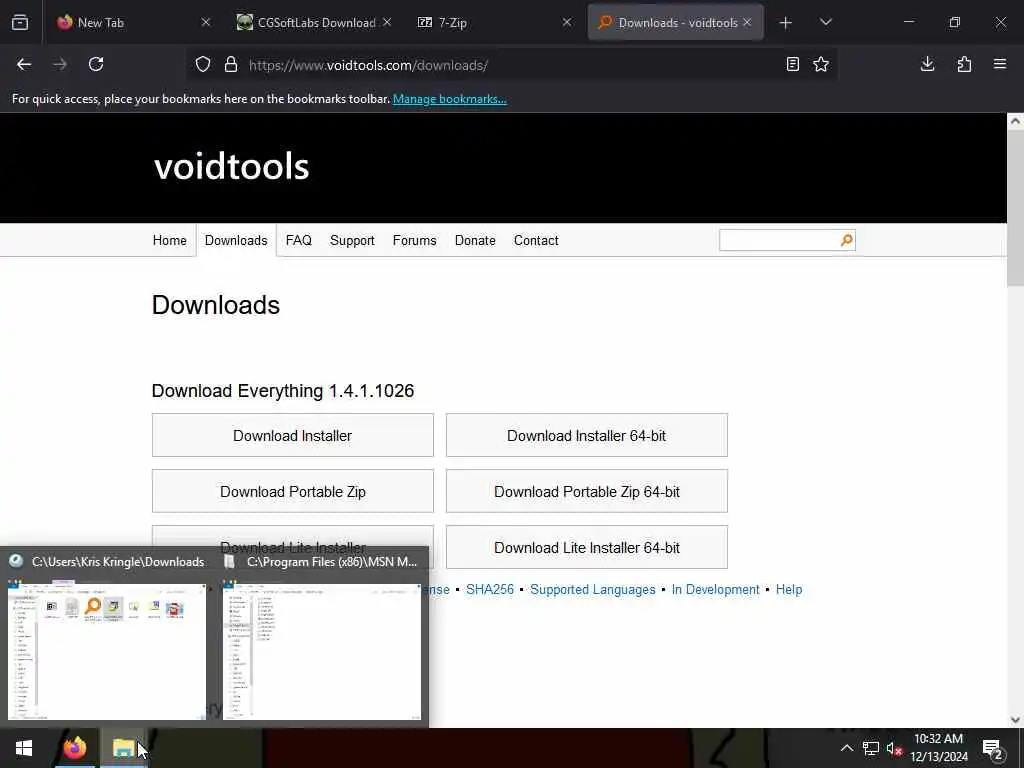Toggle reader view icon in address bar
Image resolution: width=1024 pixels, height=768 pixels.
(x=792, y=64)
